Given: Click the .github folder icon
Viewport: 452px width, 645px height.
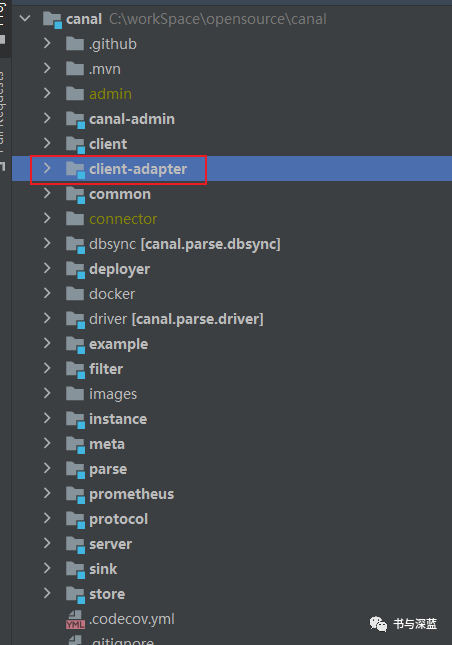Looking at the screenshot, I should click(75, 44).
